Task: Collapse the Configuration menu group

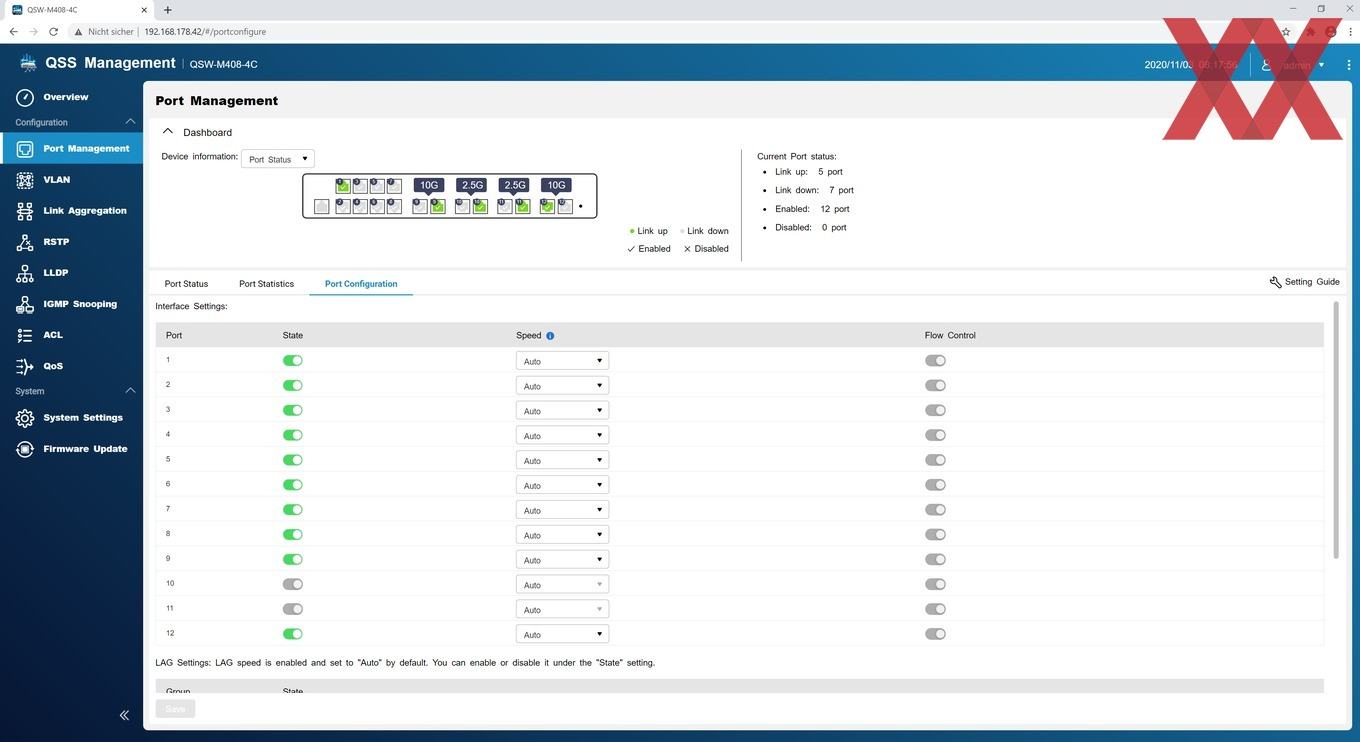Action: (130, 122)
